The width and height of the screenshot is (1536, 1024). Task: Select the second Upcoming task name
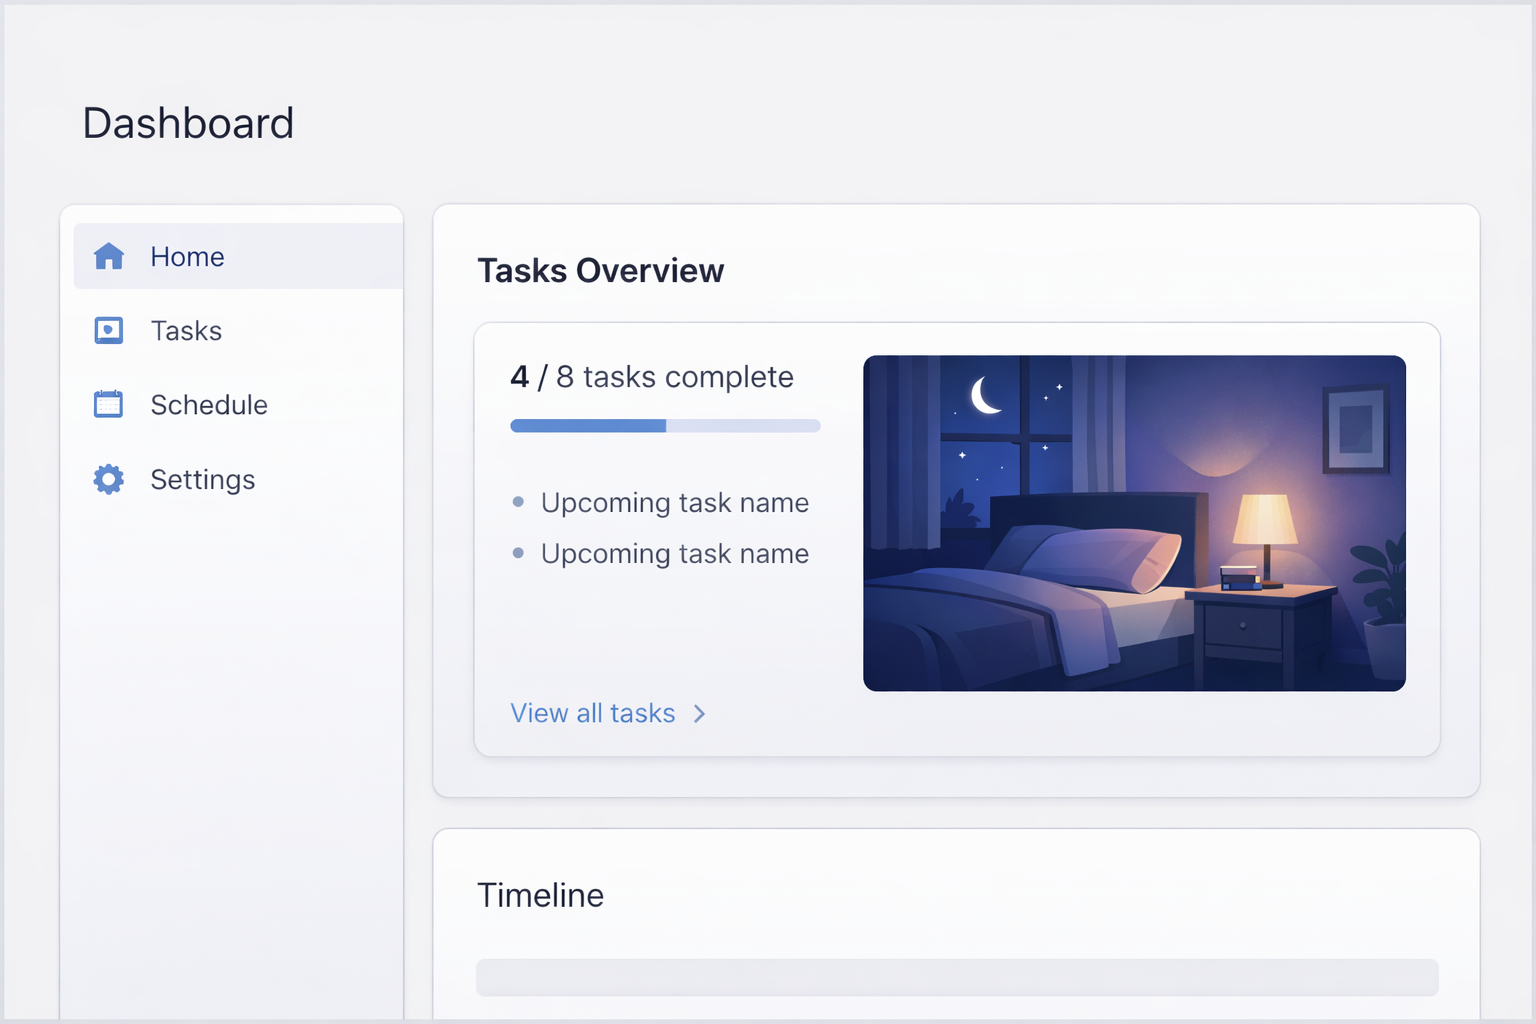(x=675, y=554)
